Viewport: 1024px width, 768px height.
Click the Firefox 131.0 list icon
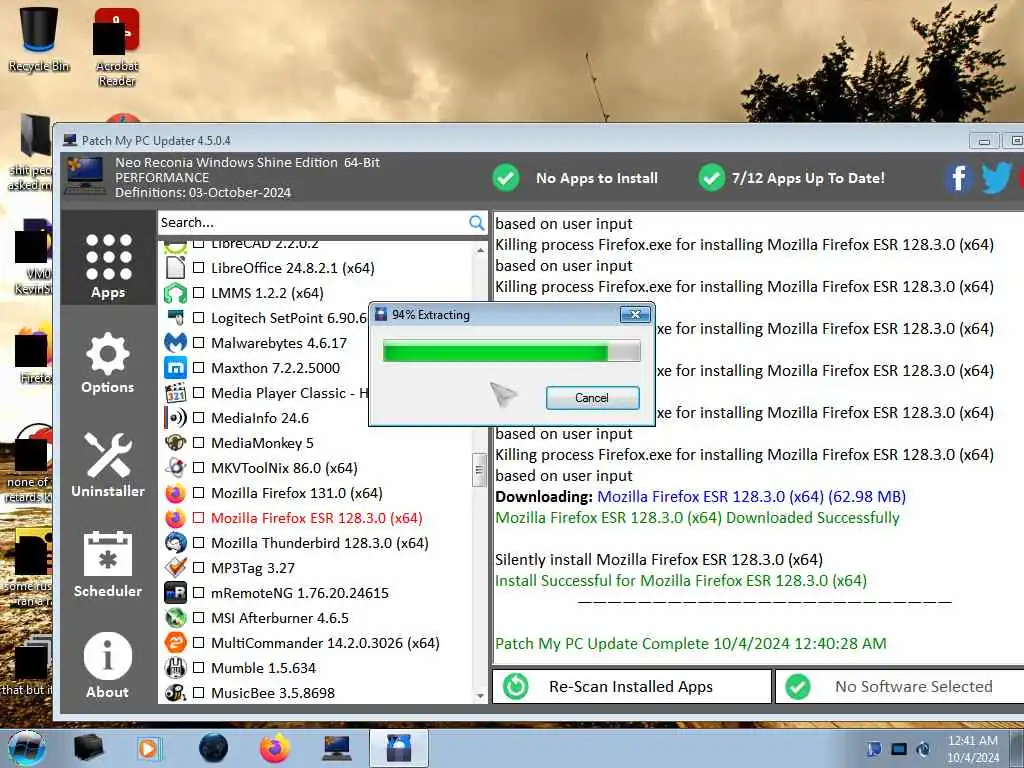[175, 492]
